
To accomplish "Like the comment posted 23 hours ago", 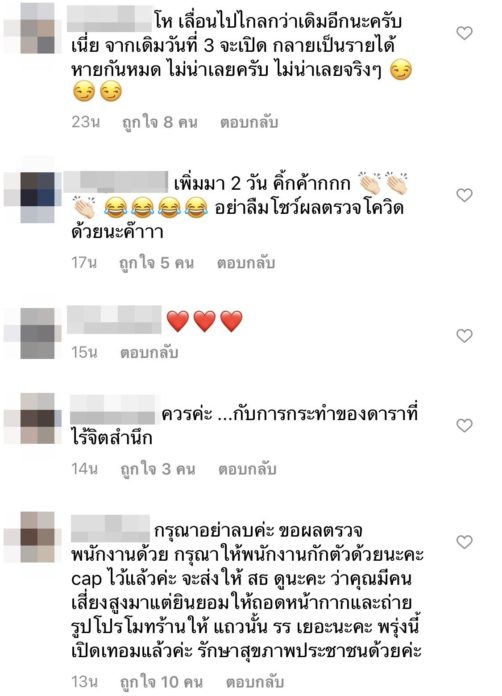I will (464, 33).
